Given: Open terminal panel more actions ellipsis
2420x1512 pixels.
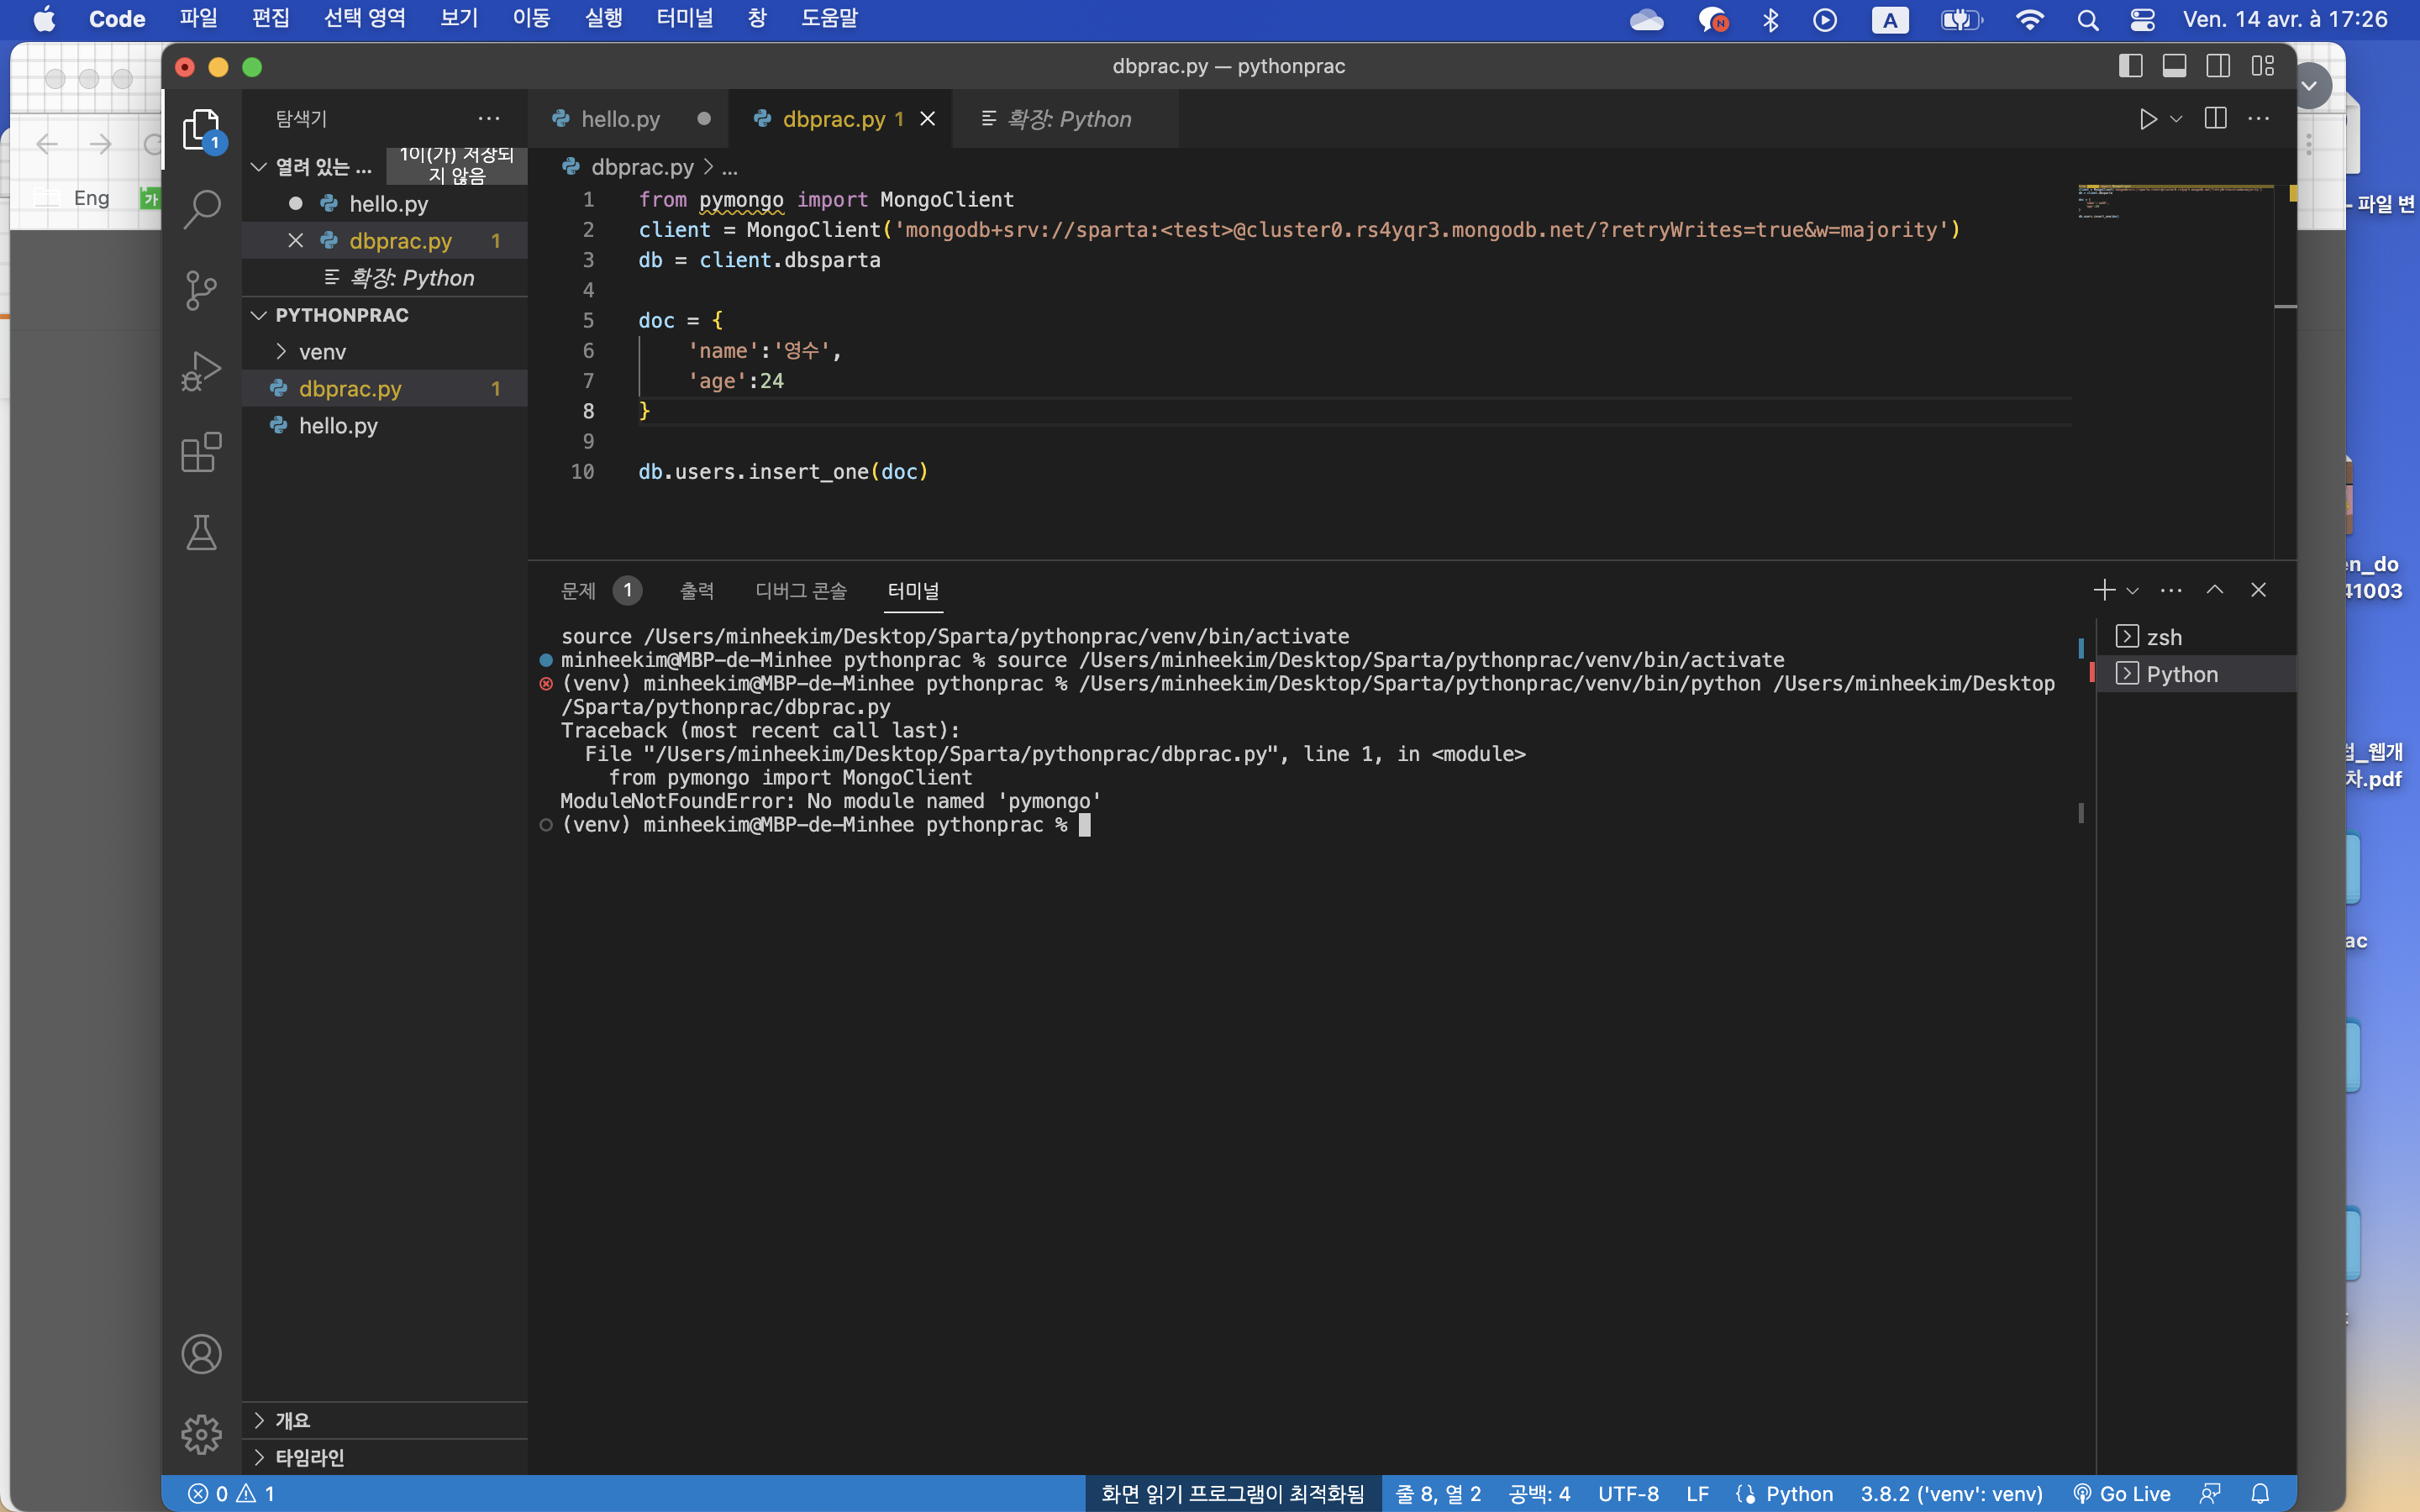Looking at the screenshot, I should coord(2171,590).
